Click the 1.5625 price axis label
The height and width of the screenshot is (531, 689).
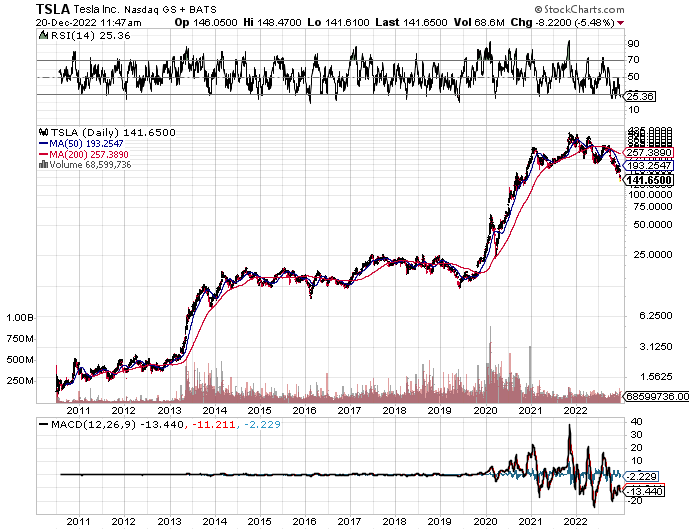(x=655, y=377)
